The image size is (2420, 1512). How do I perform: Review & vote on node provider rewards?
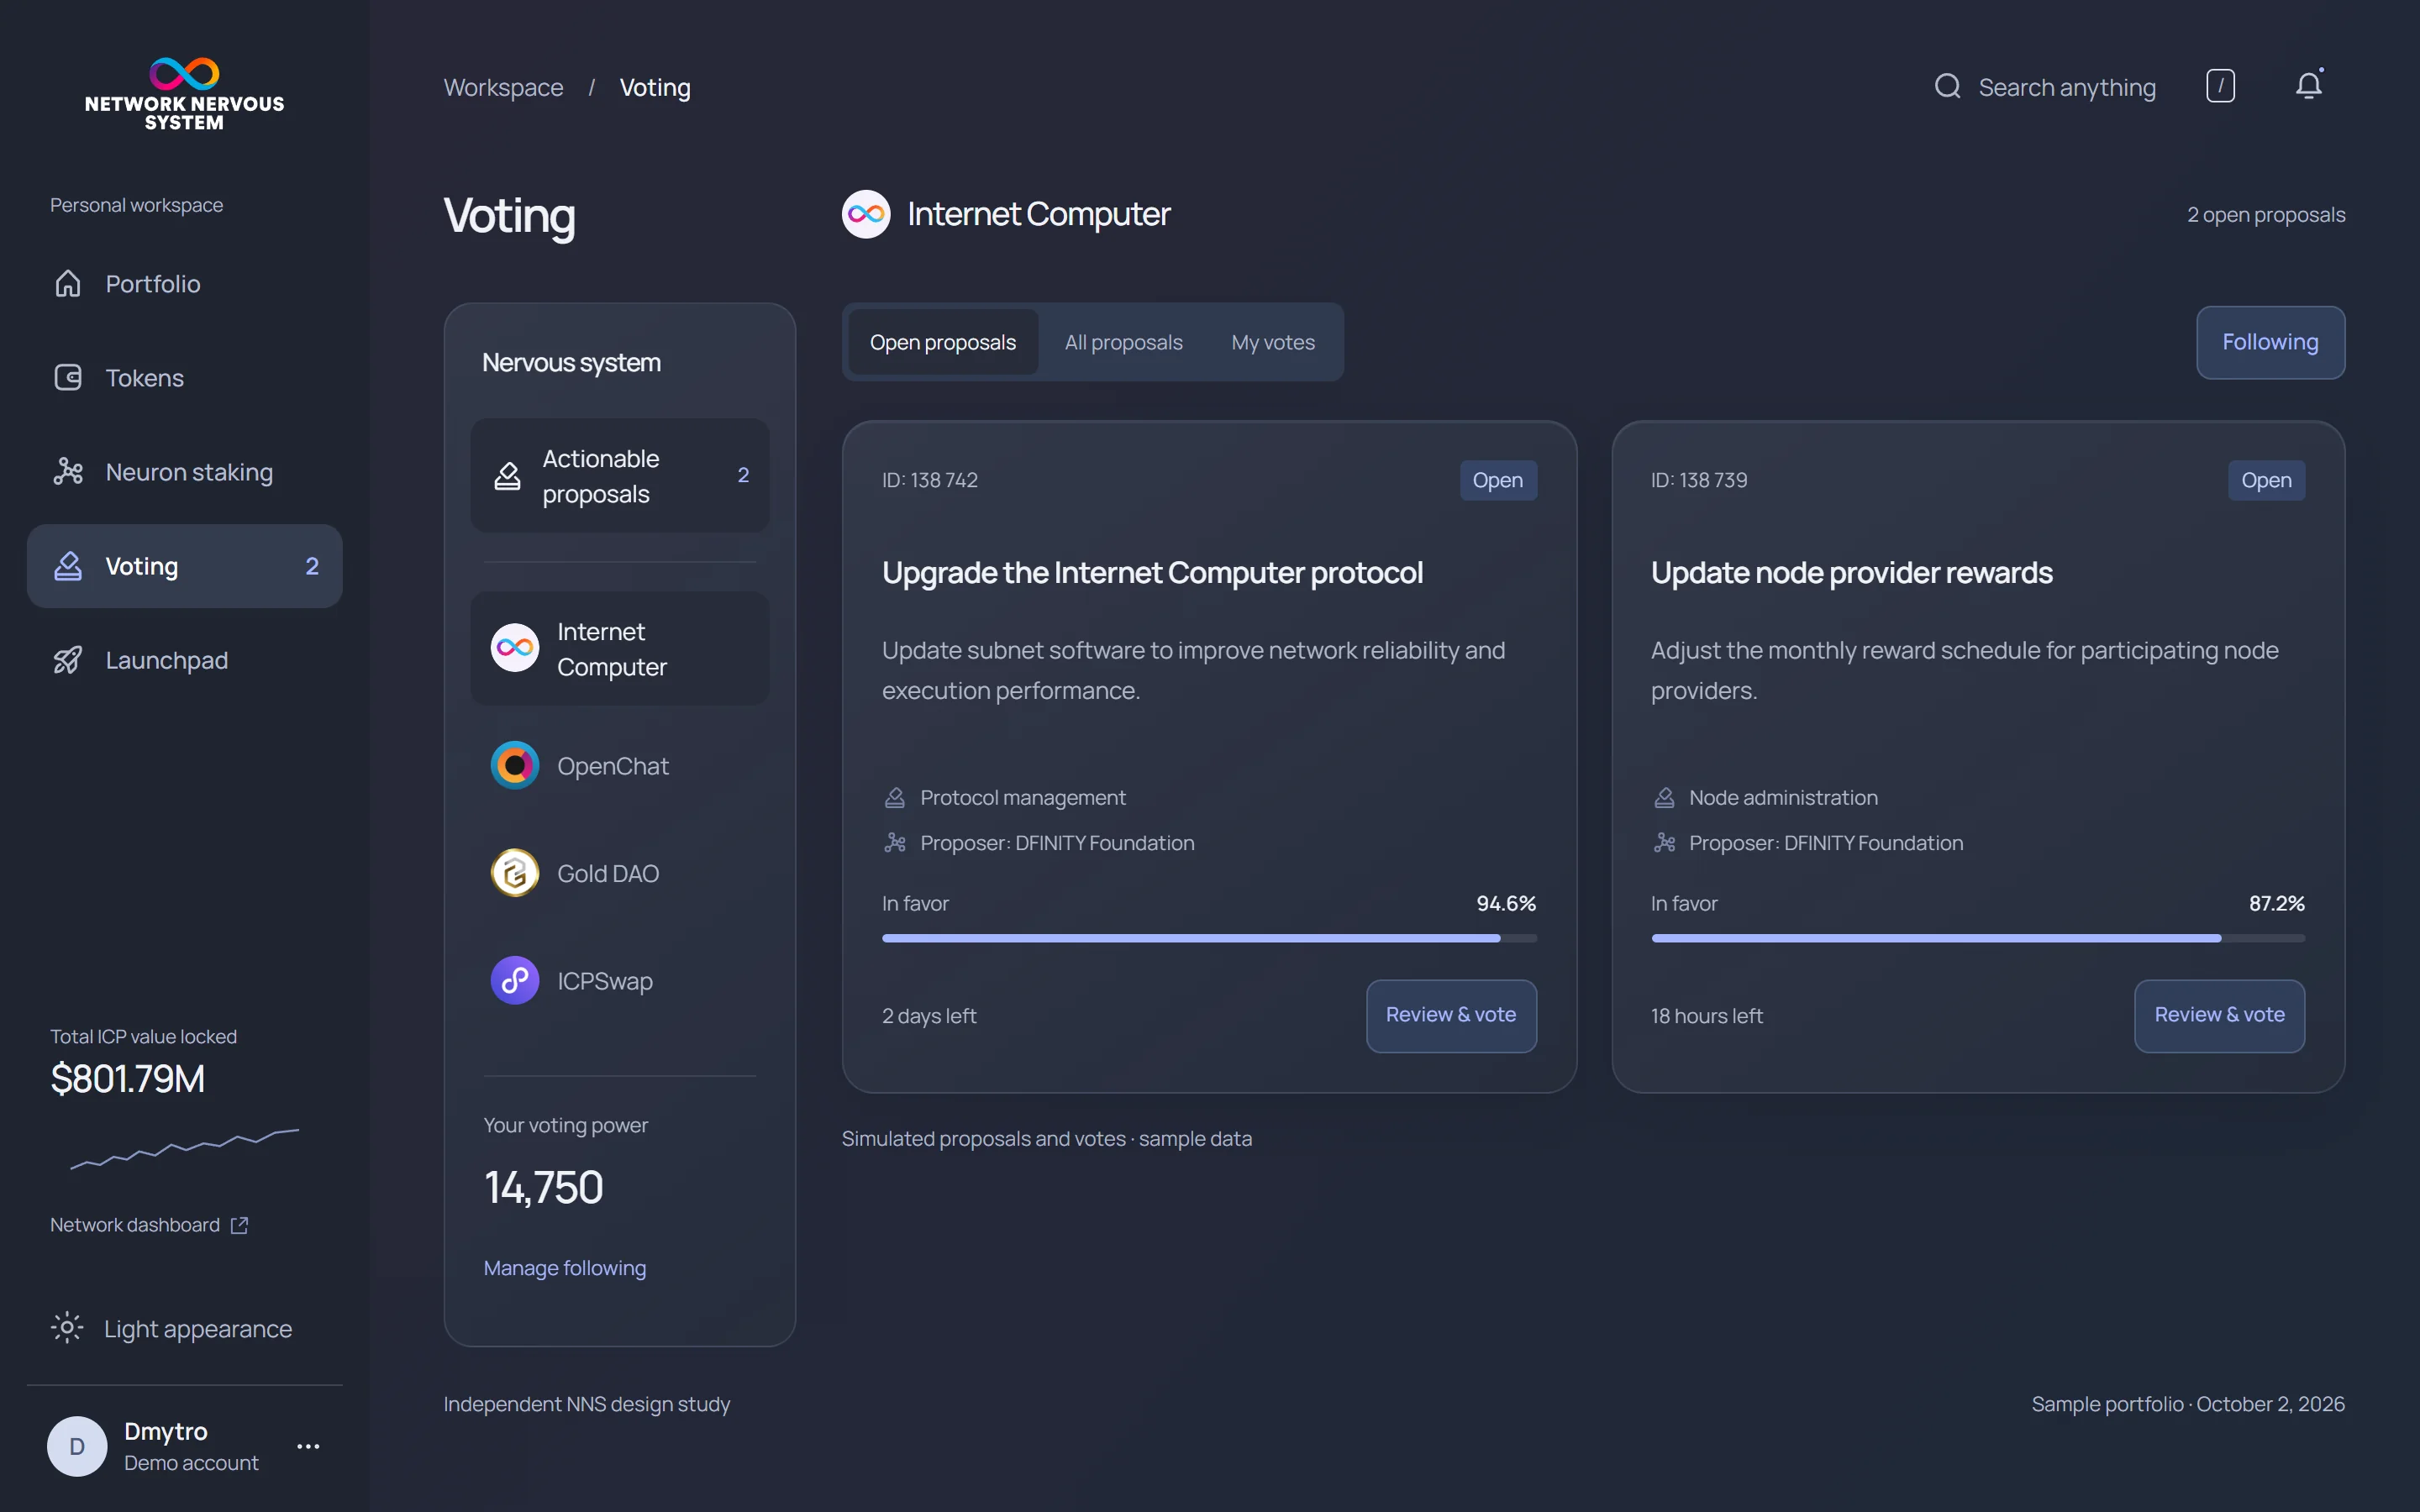pyautogui.click(x=2219, y=1015)
